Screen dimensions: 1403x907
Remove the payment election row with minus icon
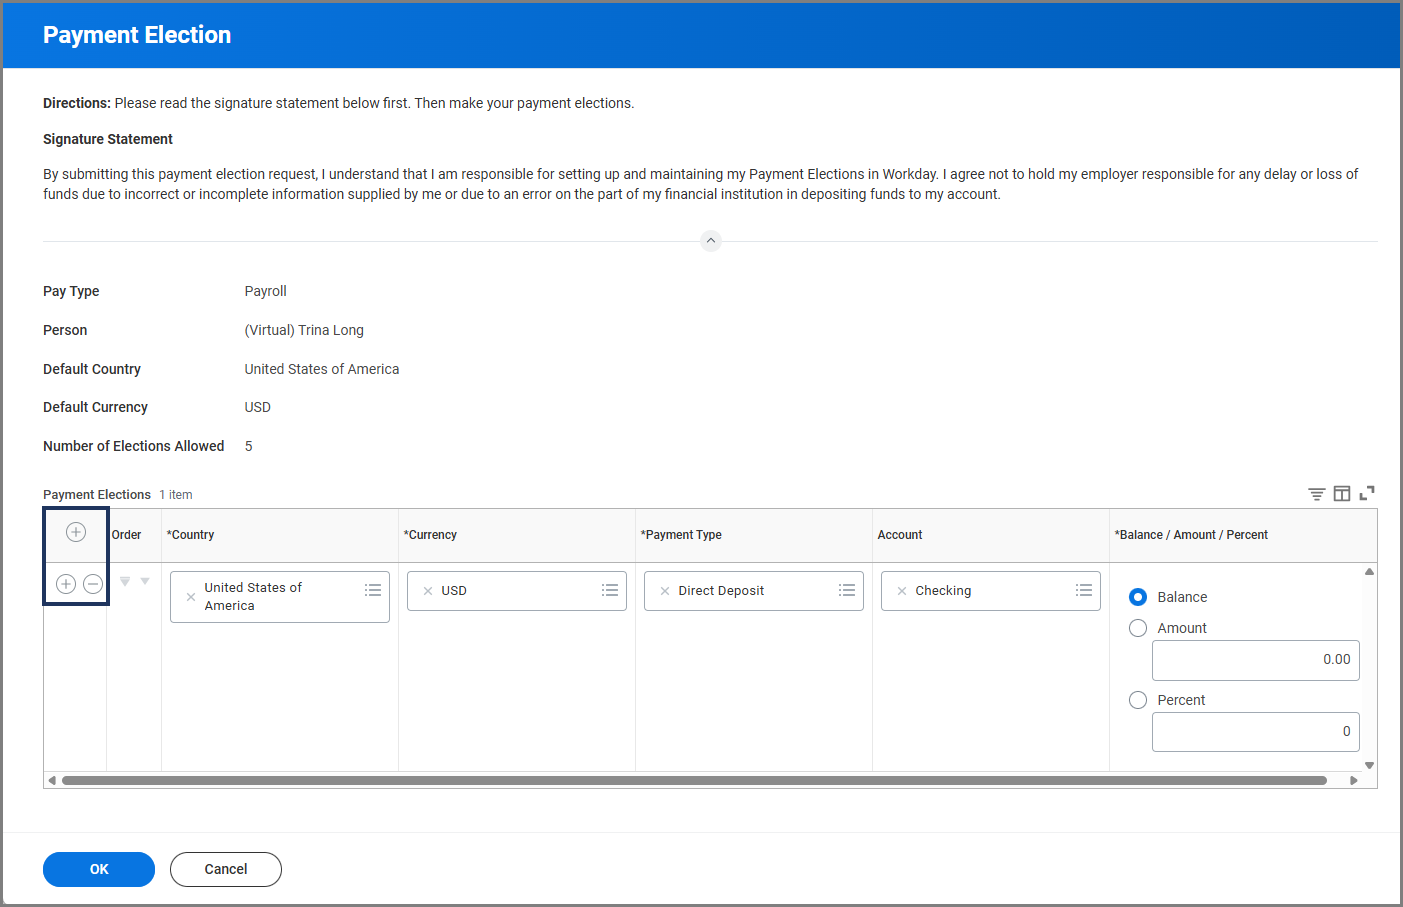93,584
